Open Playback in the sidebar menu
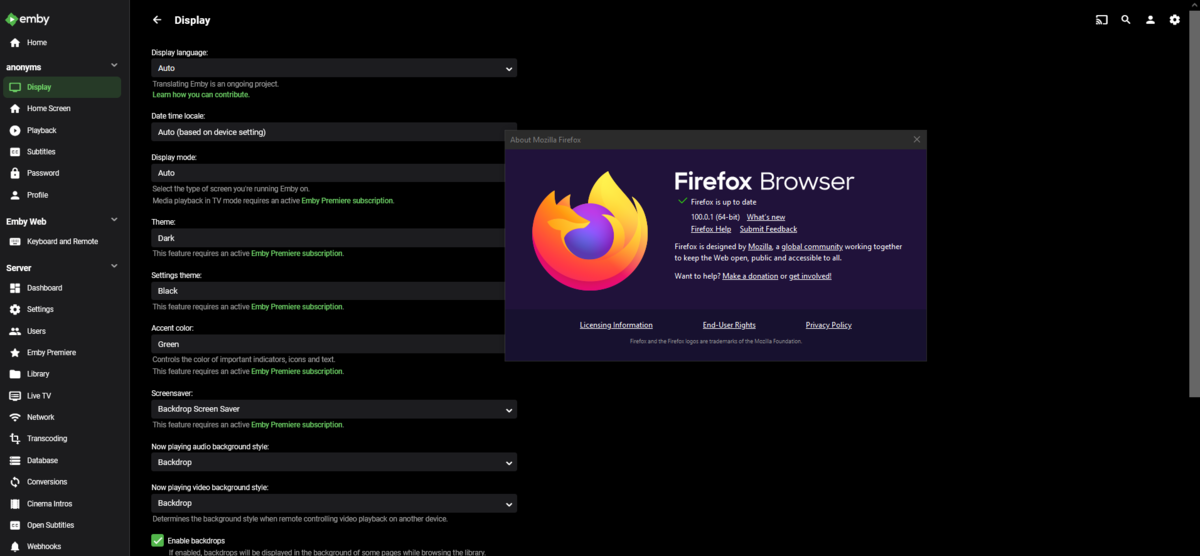 coord(62,130)
